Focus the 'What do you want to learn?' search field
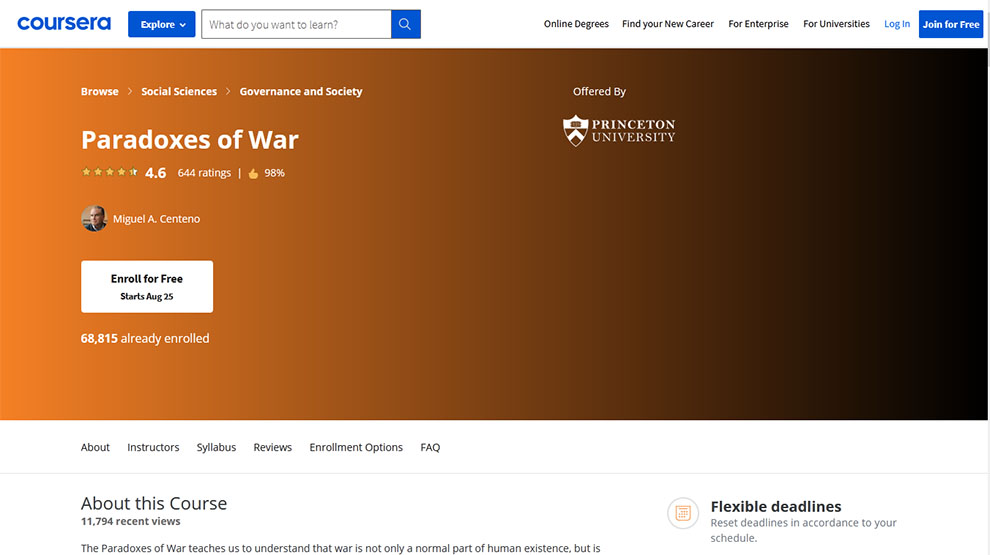The image size is (990, 555). coord(296,24)
